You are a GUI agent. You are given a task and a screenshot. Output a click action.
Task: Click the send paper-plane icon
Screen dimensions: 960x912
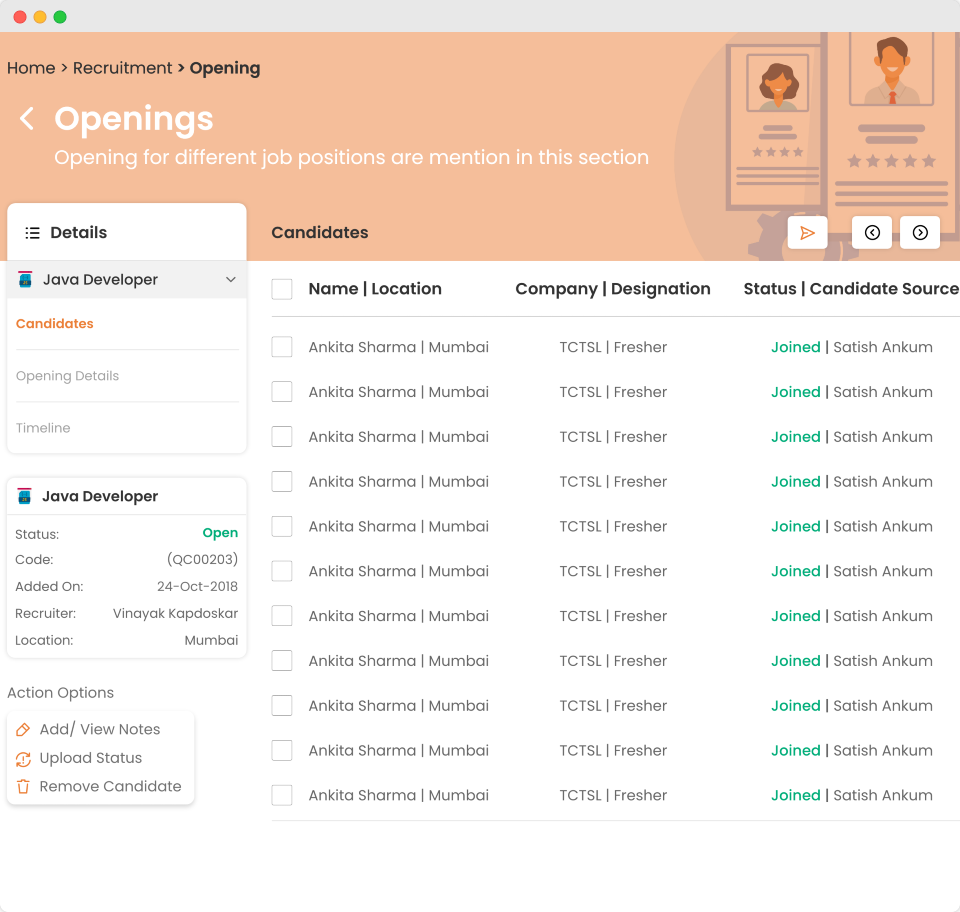pyautogui.click(x=807, y=232)
